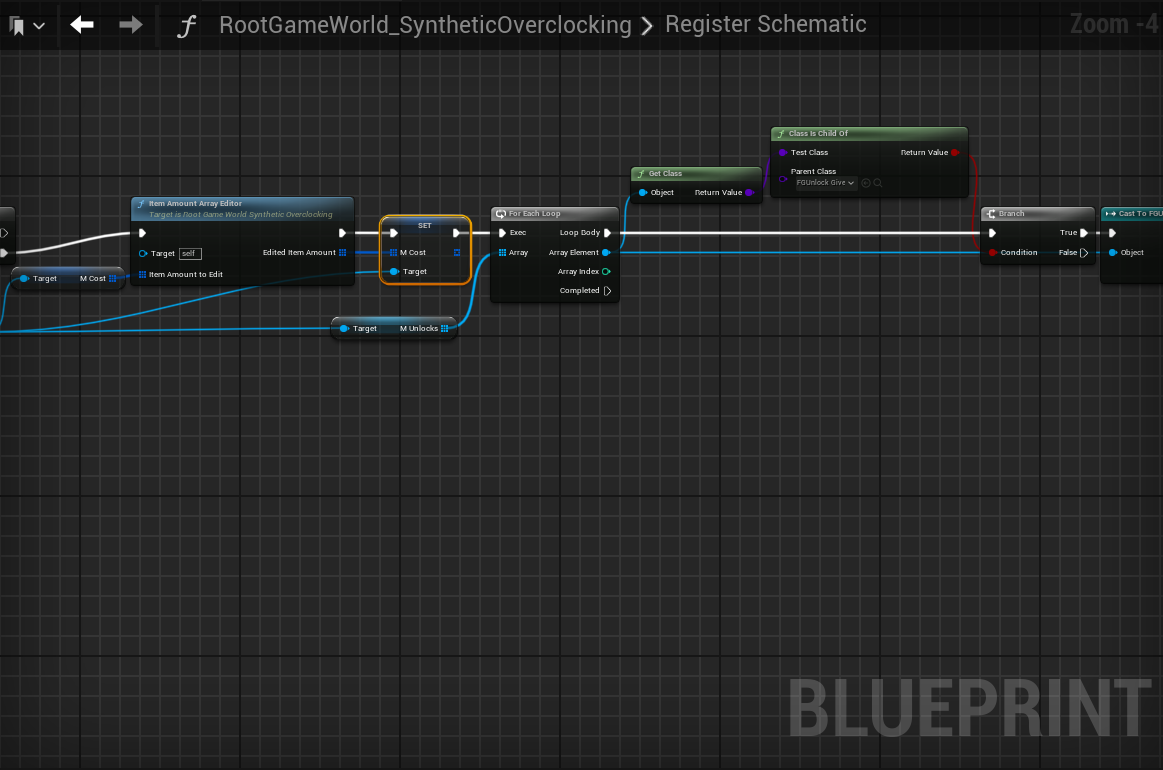Click the Object pin on Get Class
Image resolution: width=1163 pixels, height=770 pixels.
click(x=643, y=193)
